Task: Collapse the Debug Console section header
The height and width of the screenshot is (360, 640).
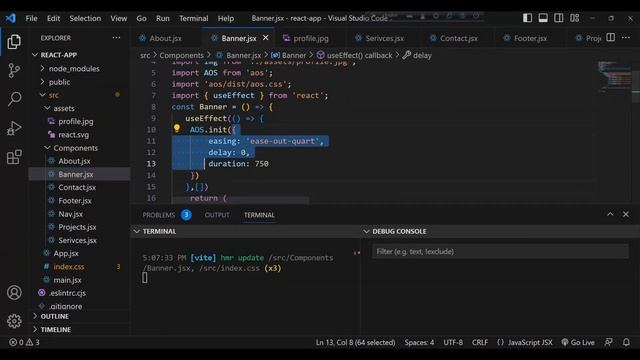Action: 399,231
